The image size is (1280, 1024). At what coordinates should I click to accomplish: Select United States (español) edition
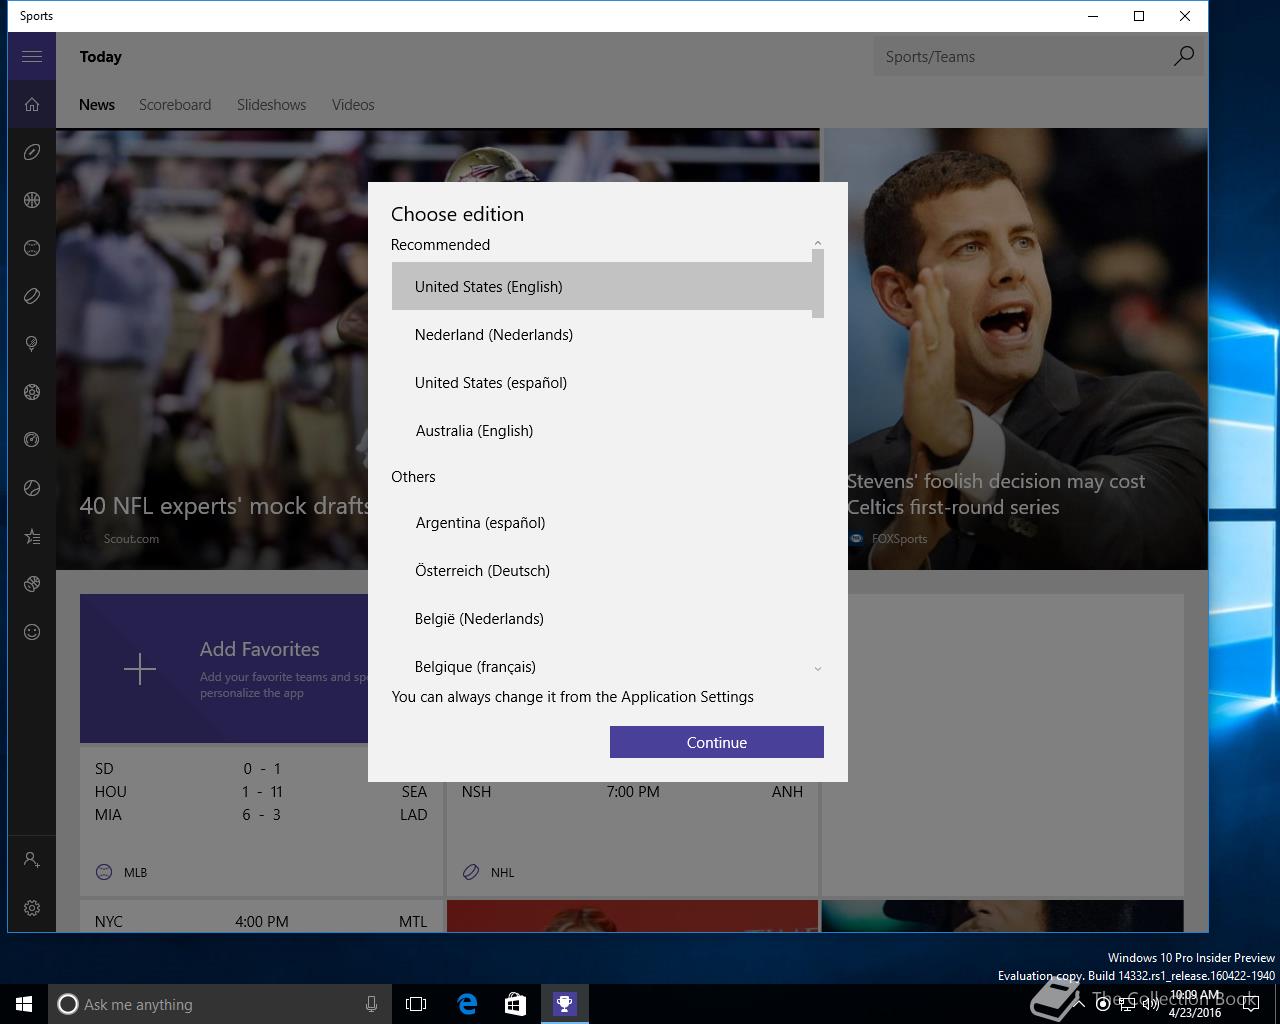(x=602, y=382)
